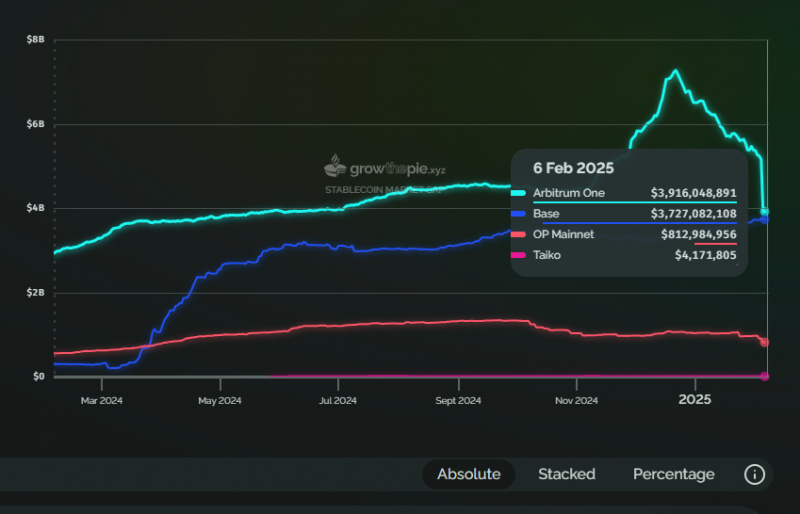Click the Arbitrum One peak on chart

pyautogui.click(x=676, y=71)
